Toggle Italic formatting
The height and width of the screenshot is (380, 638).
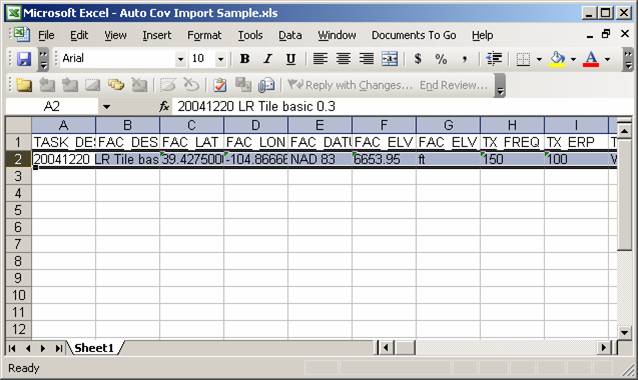pos(267,59)
